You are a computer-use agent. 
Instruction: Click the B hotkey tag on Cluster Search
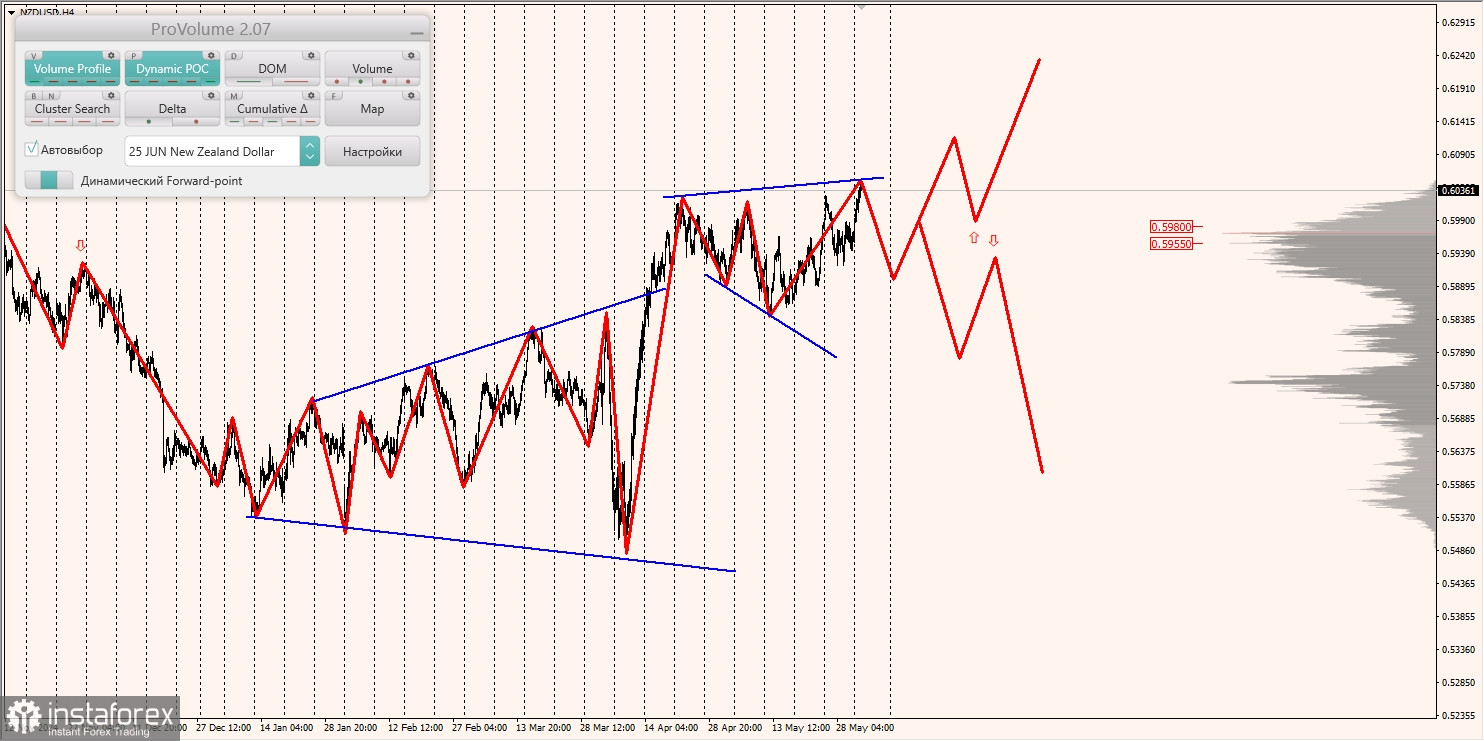[x=34, y=96]
